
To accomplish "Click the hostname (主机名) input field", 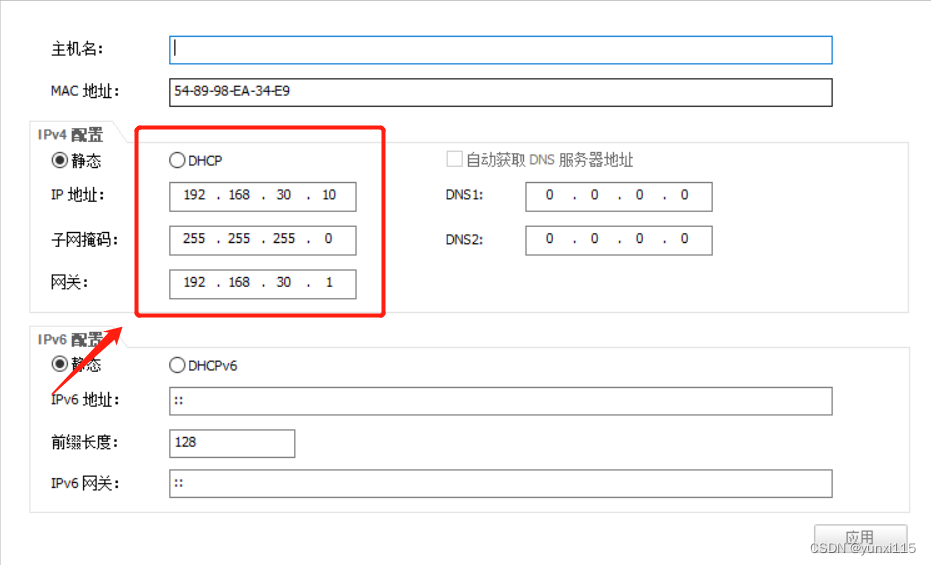I will (x=501, y=50).
